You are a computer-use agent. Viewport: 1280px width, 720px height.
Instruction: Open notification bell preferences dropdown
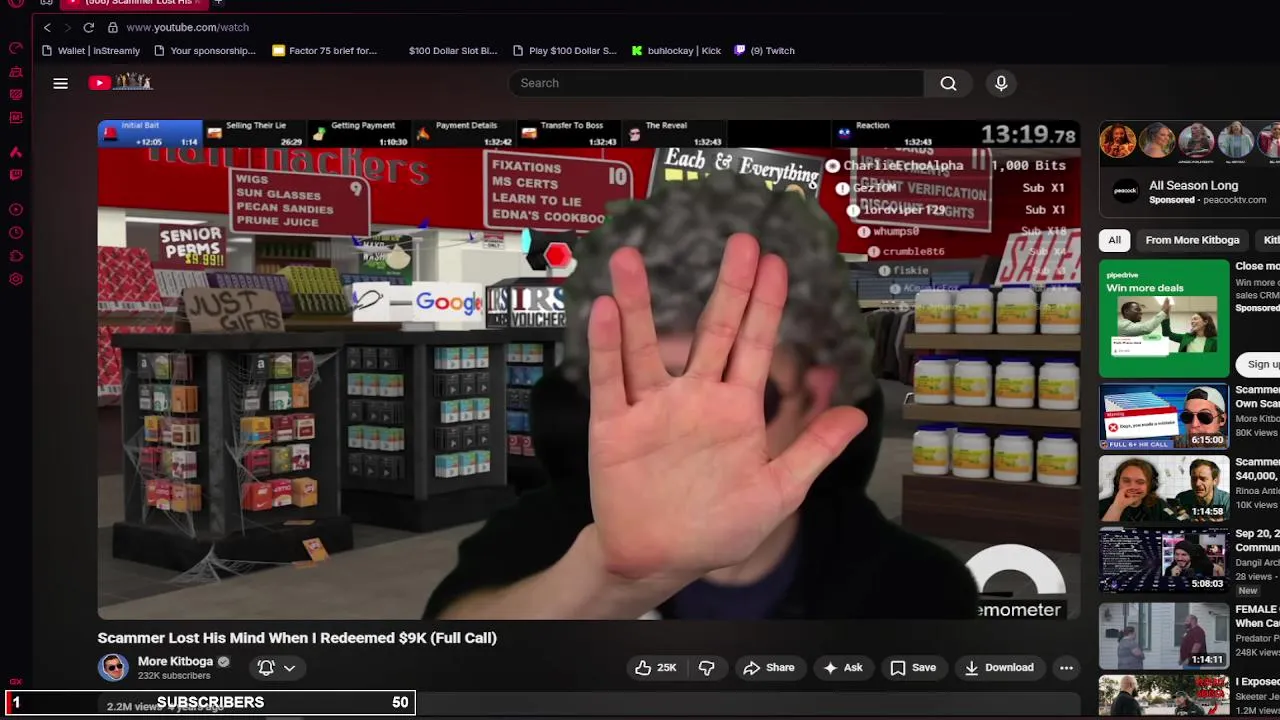click(x=277, y=667)
